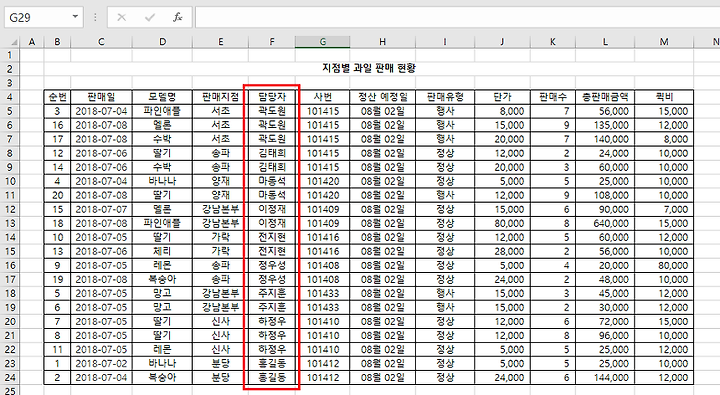720x395 pixels.
Task: Click inside the empty formula bar
Action: 457,17
